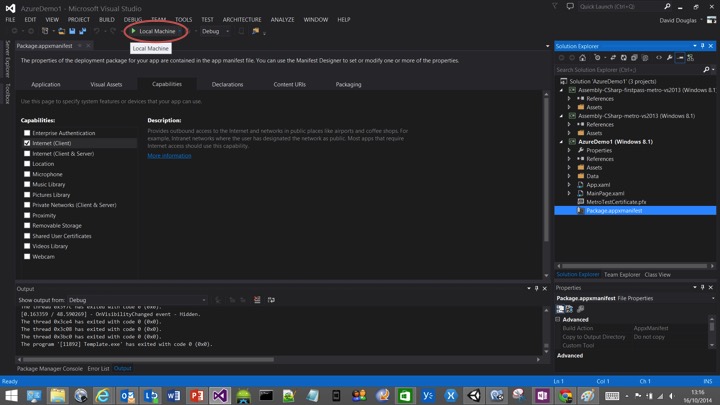720x405 pixels.
Task: Open the Debug configuration dropdown
Action: (215, 31)
